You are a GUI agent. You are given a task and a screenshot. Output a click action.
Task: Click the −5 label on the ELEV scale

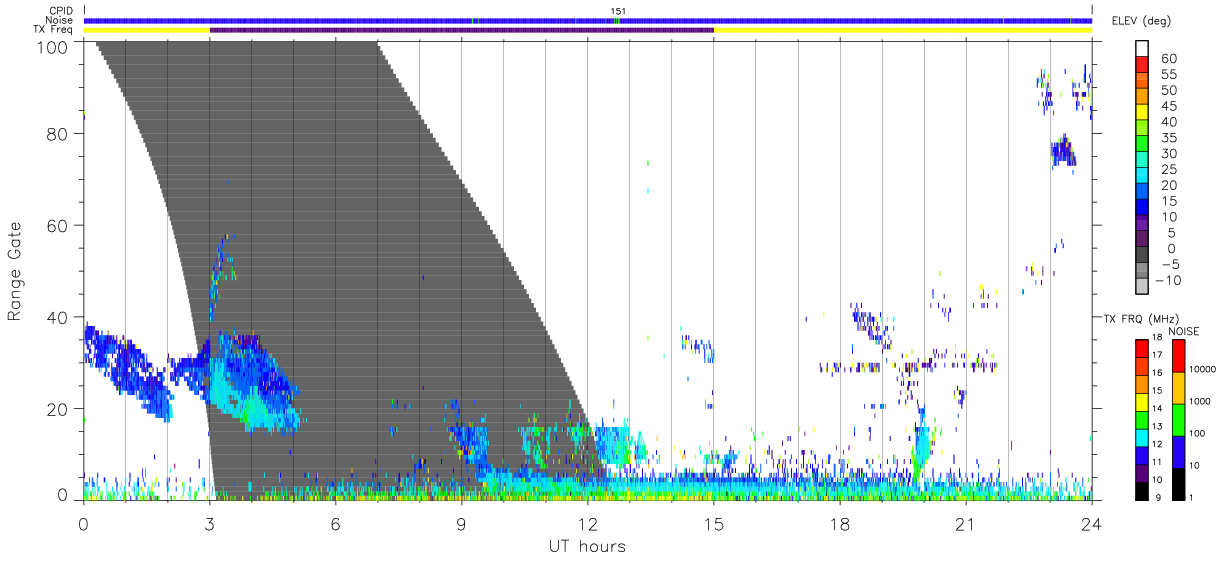point(1169,264)
